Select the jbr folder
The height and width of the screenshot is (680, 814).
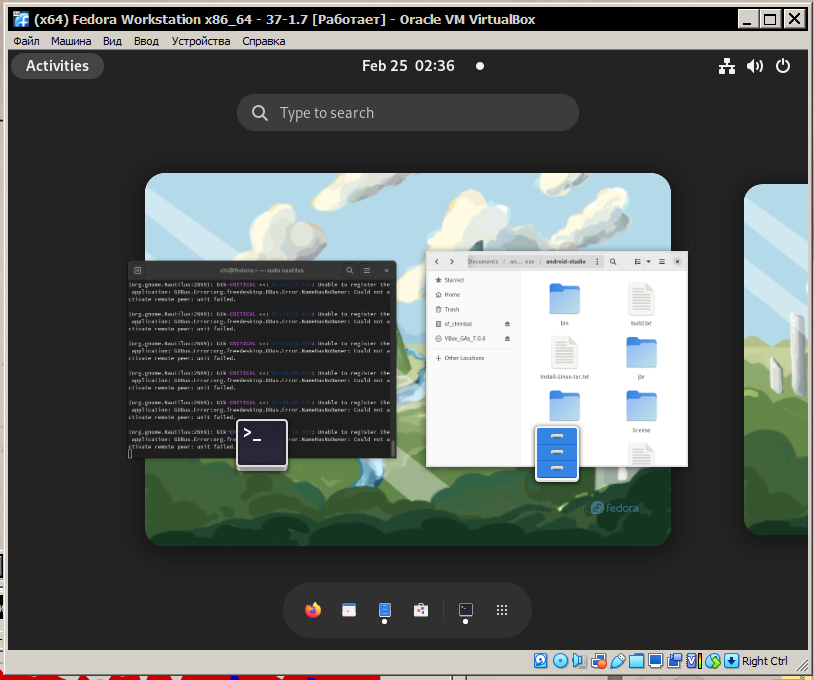click(x=641, y=358)
